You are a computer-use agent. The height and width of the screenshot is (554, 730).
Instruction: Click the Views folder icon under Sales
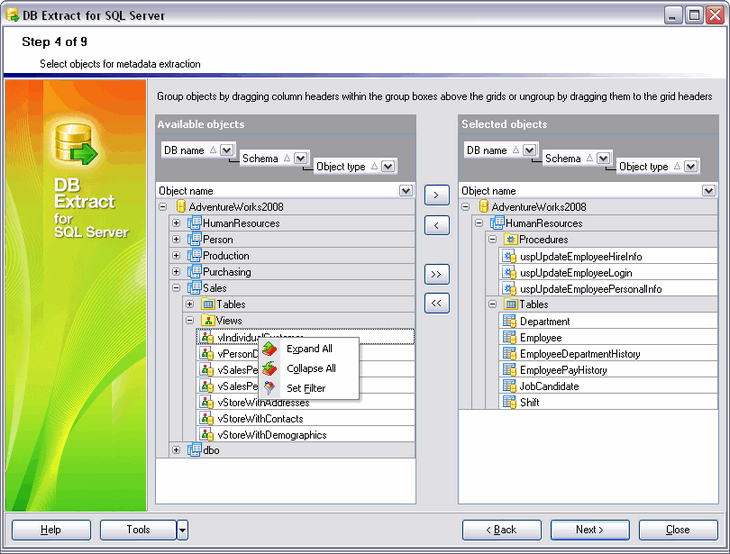pyautogui.click(x=209, y=320)
